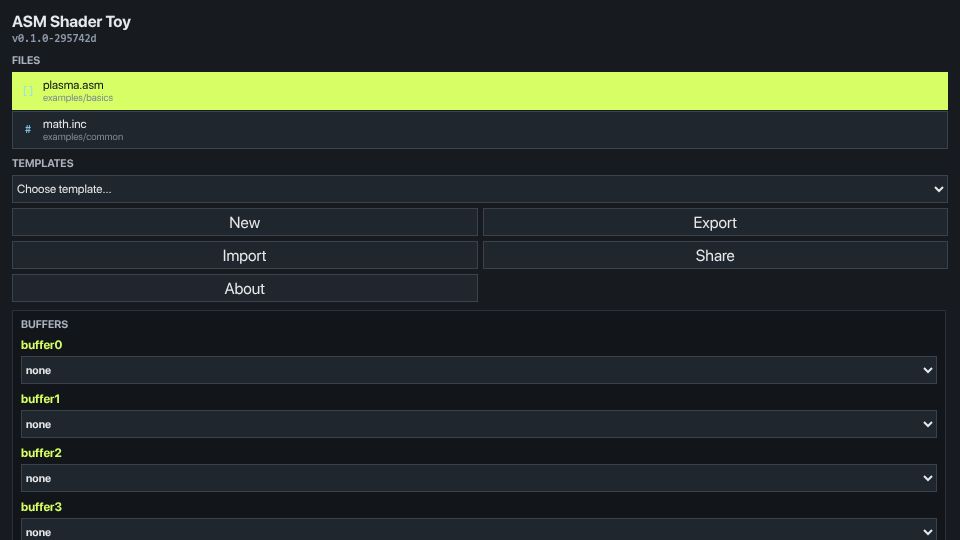Click the Import button
Image resolution: width=960 pixels, height=540 pixels.
(x=244, y=255)
